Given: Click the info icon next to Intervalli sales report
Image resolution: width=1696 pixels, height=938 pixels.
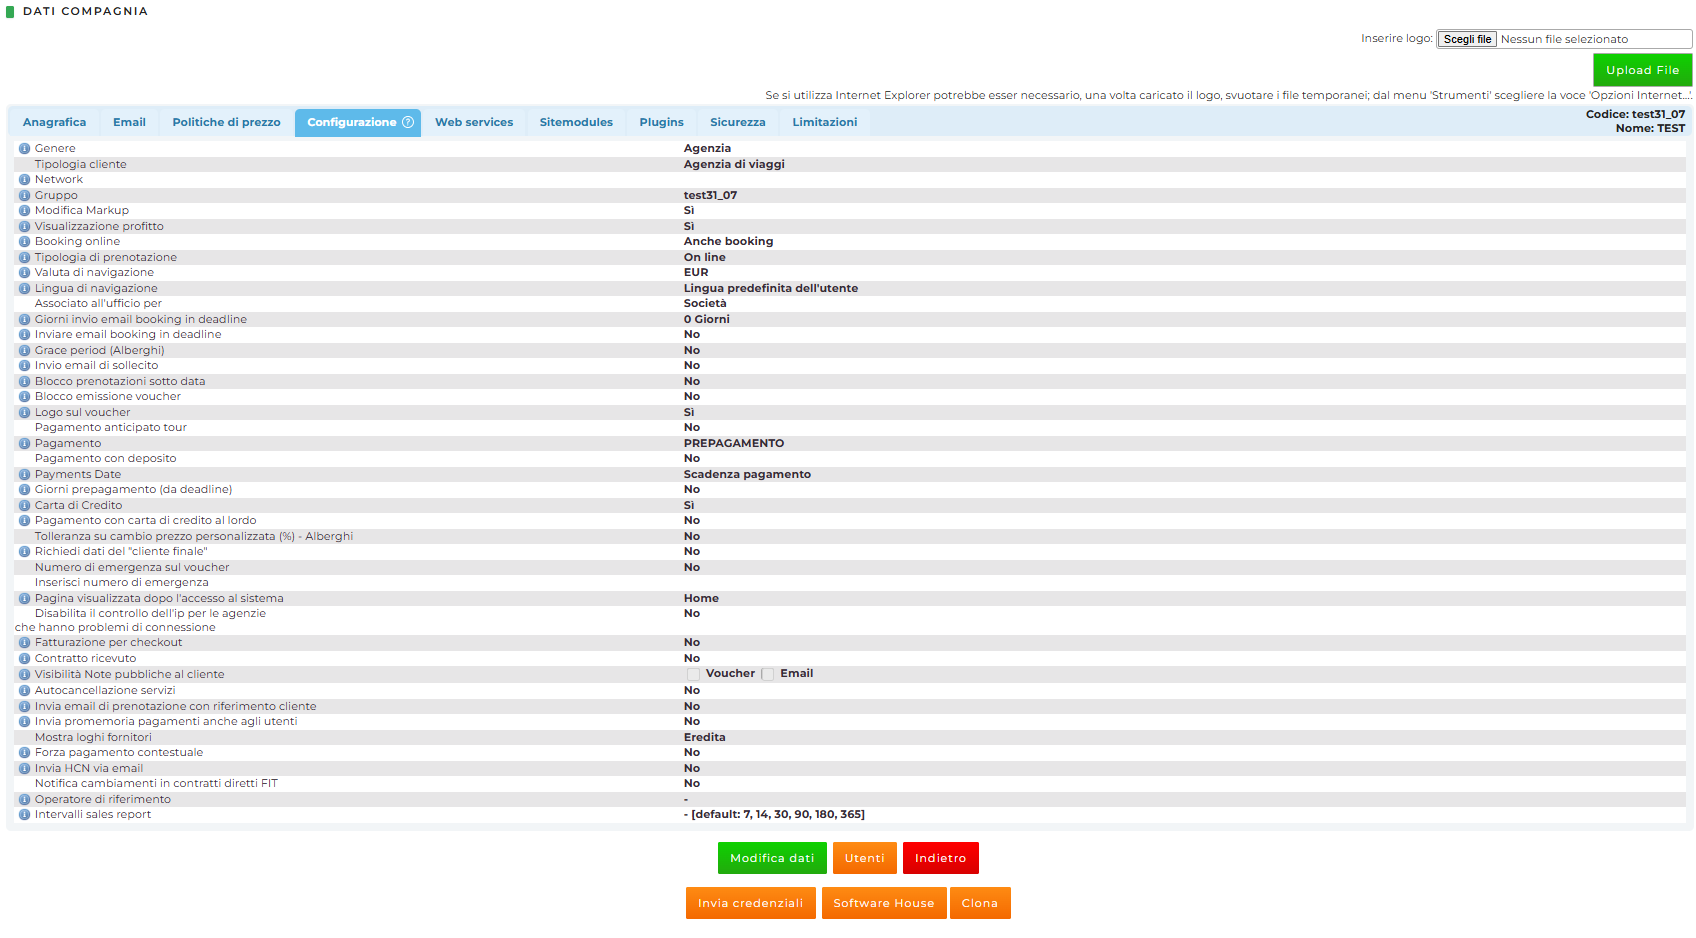Looking at the screenshot, I should pyautogui.click(x=24, y=815).
